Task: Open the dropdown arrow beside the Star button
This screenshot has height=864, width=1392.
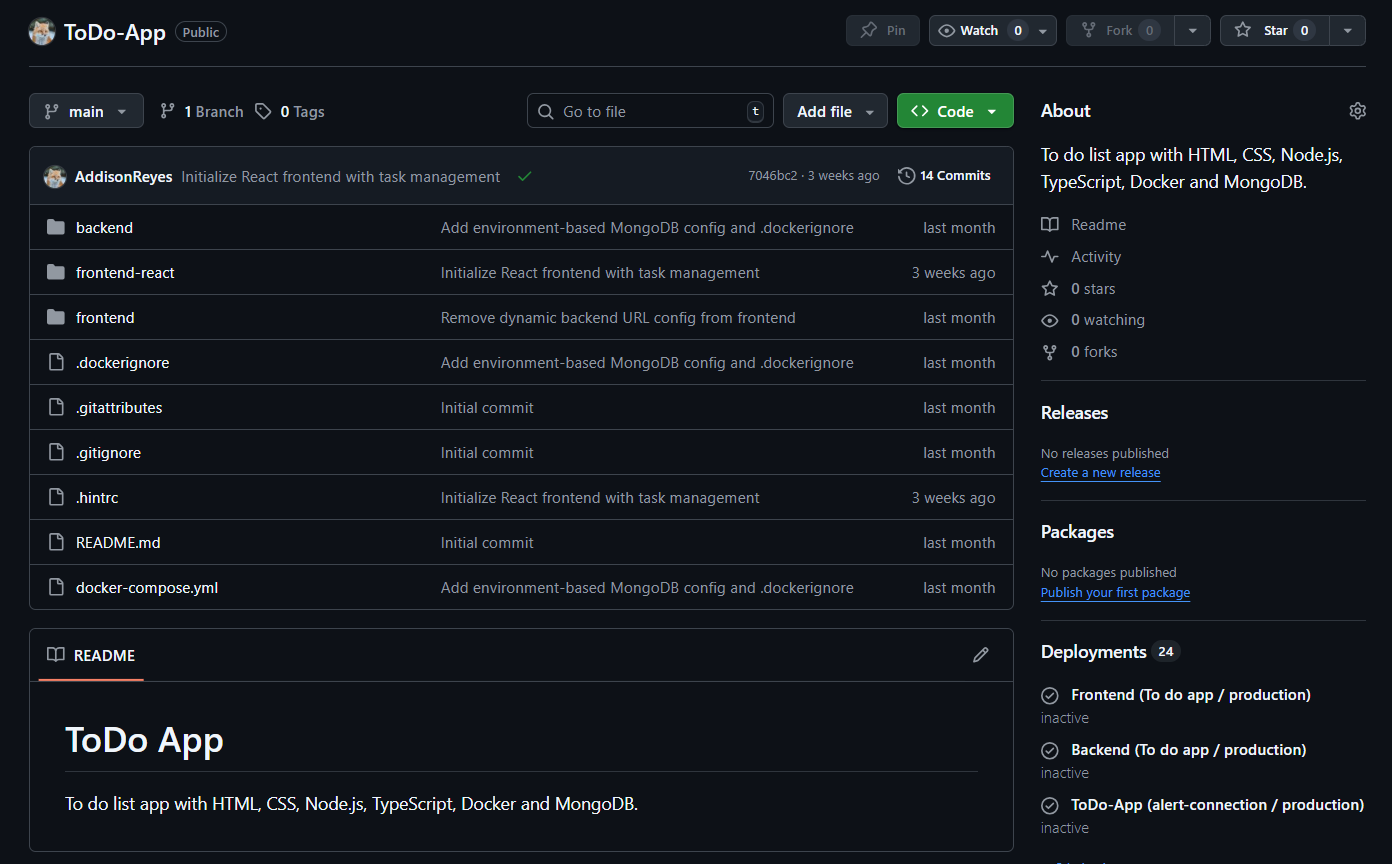Action: click(1347, 31)
